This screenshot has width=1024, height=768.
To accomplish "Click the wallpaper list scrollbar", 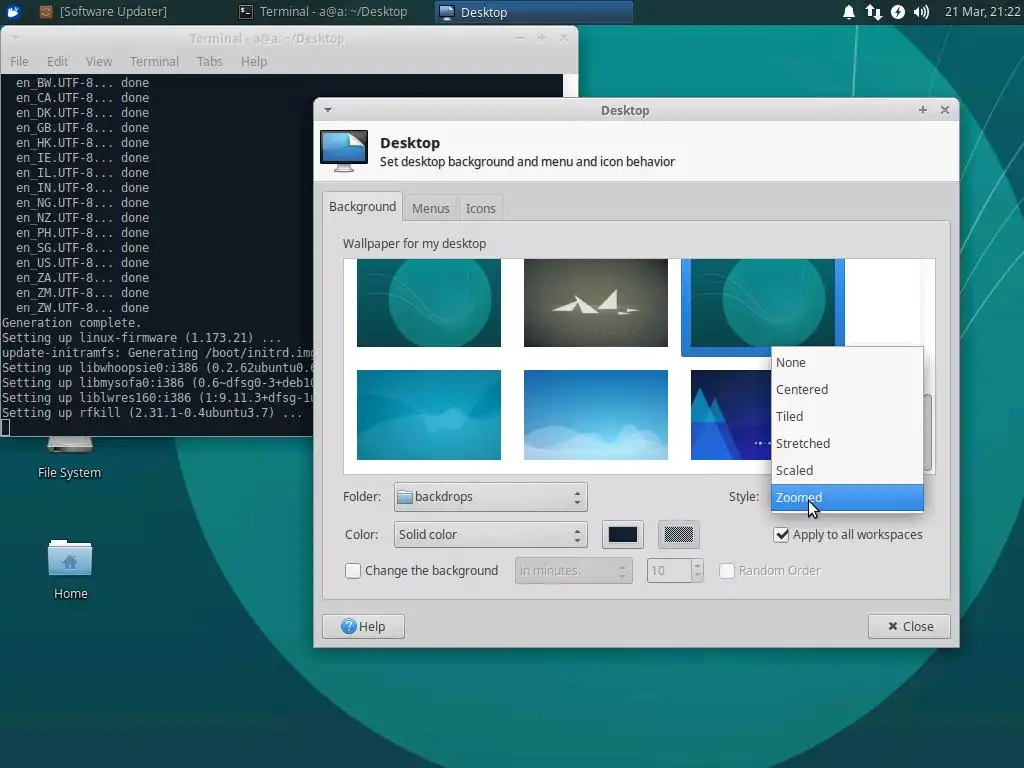I will tap(929, 432).
